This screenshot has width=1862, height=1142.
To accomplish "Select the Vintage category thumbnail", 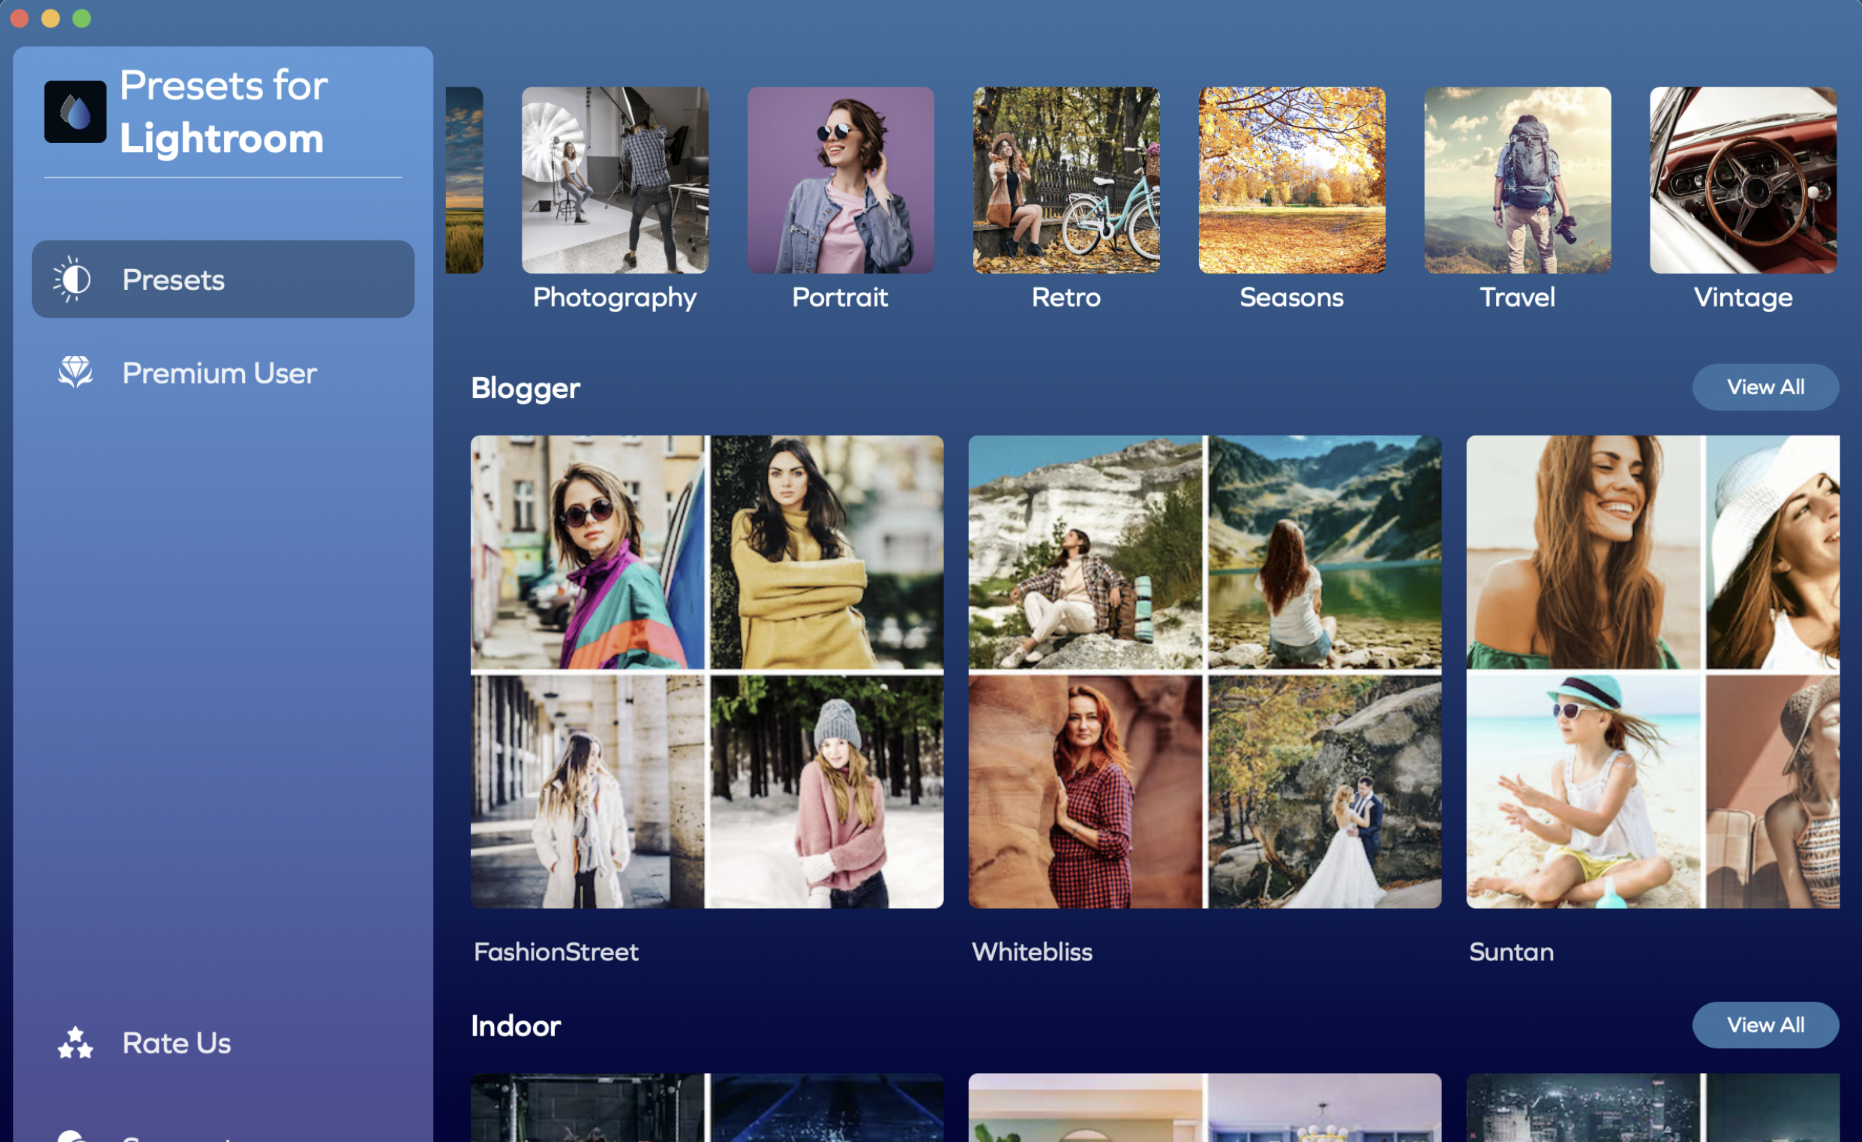I will click(1743, 180).
